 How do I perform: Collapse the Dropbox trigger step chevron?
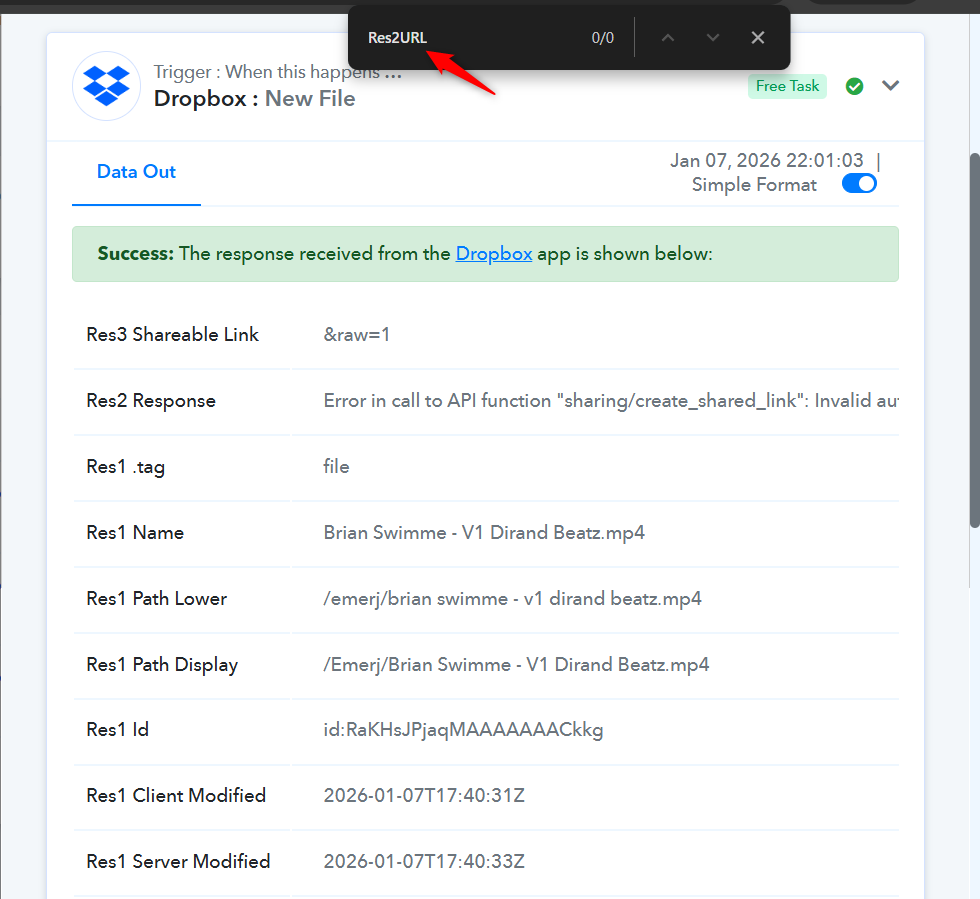pyautogui.click(x=891, y=86)
